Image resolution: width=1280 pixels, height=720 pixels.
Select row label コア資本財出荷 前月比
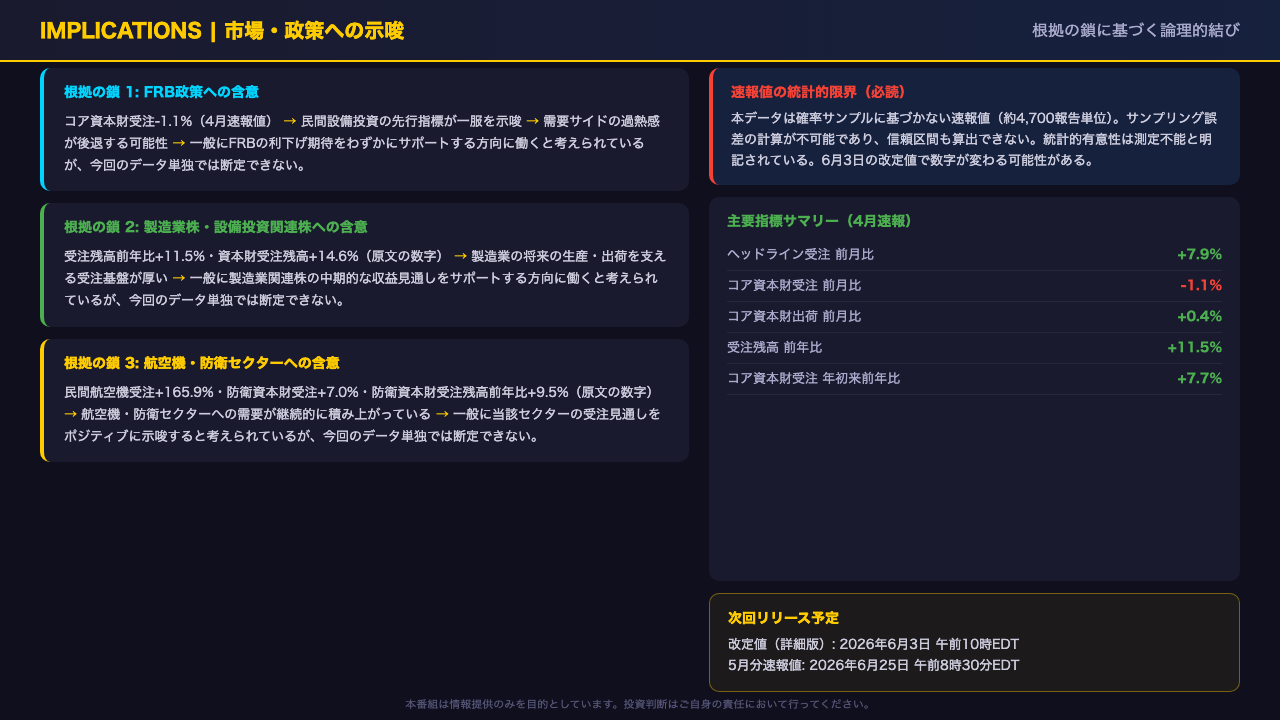pos(794,317)
